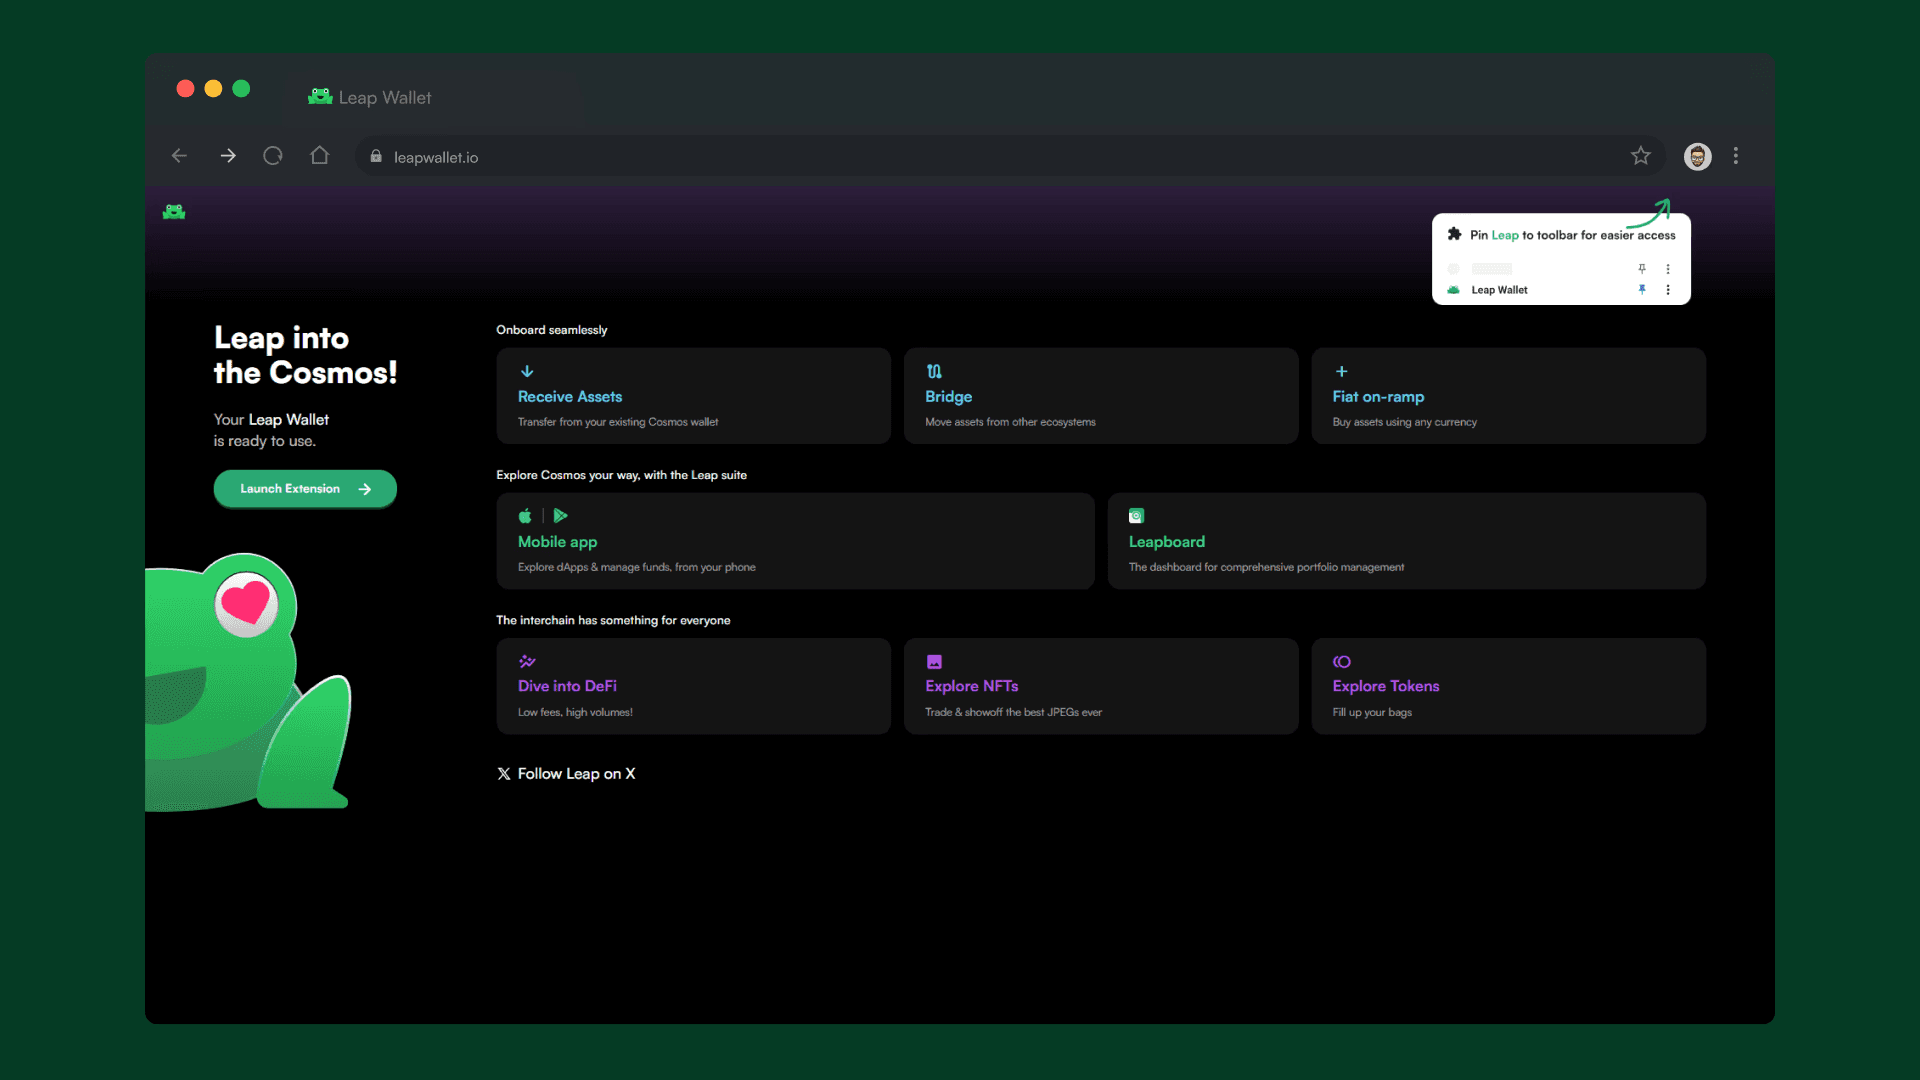The image size is (1920, 1080).
Task: Open the Bridge title link
Action: click(x=948, y=397)
